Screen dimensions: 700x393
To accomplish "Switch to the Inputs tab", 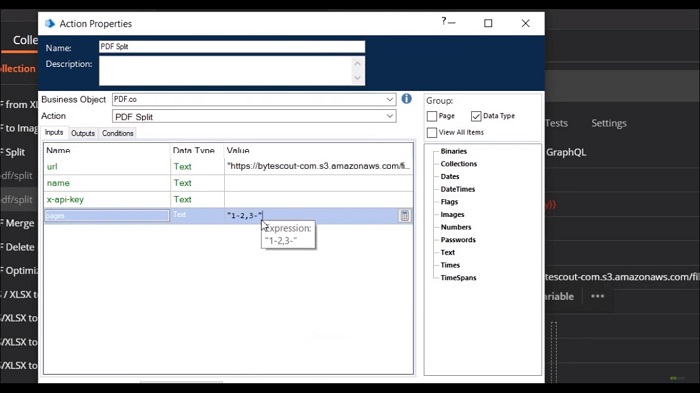I will coord(54,133).
